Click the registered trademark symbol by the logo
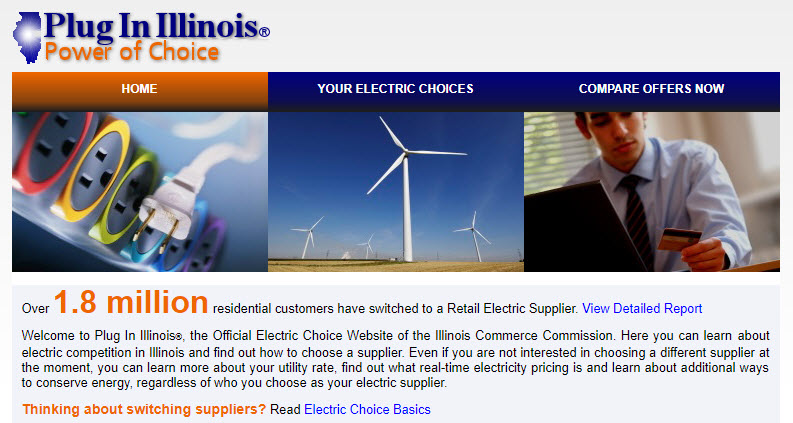Screen dimensions: 793x423 pos(265,32)
